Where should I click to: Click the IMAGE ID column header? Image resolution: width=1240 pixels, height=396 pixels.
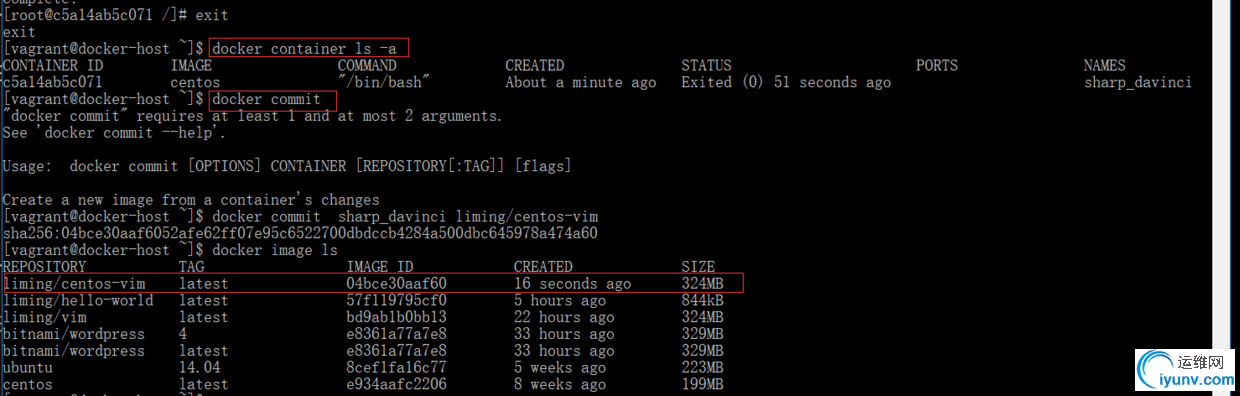[x=380, y=267]
